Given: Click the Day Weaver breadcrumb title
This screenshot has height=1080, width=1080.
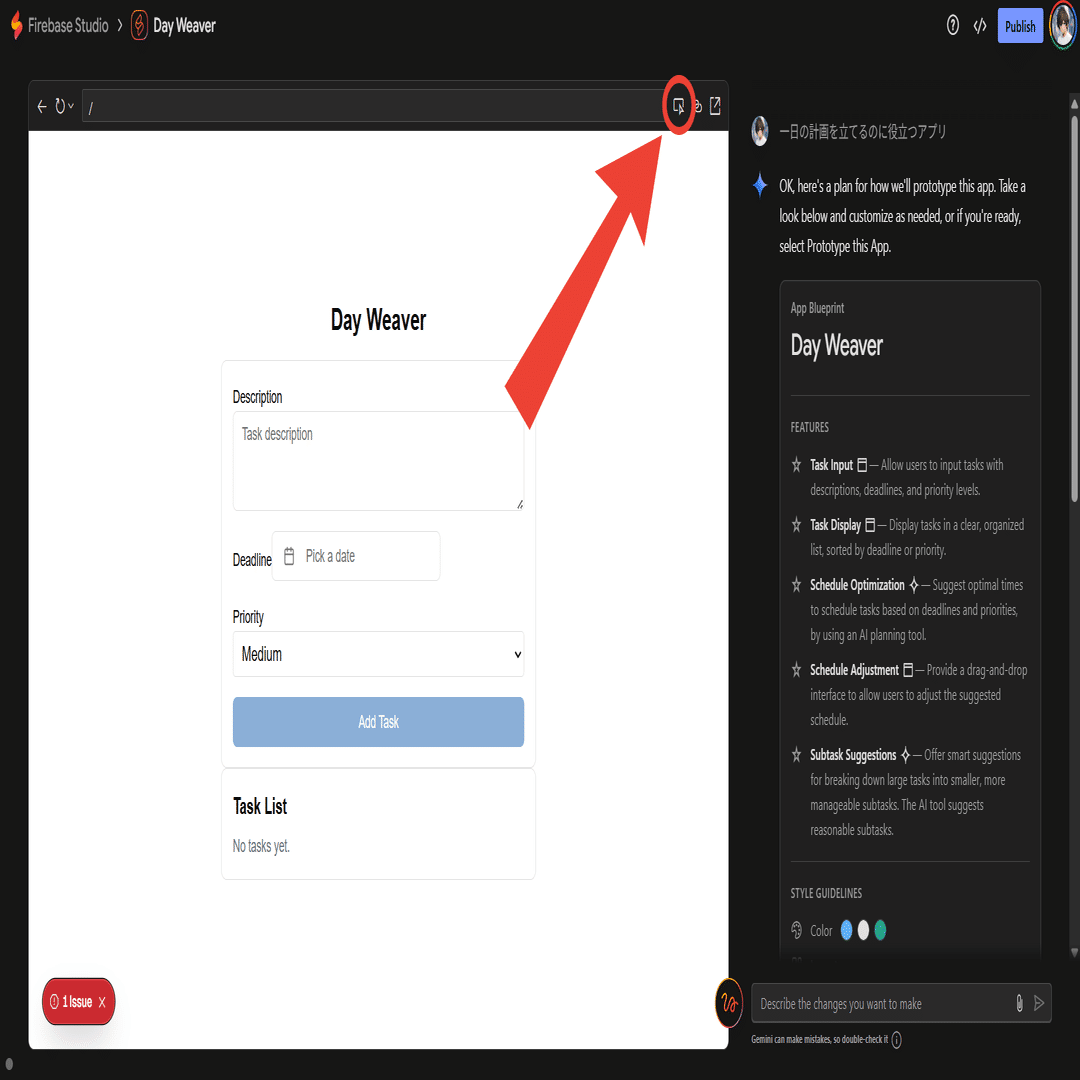Looking at the screenshot, I should pos(184,25).
